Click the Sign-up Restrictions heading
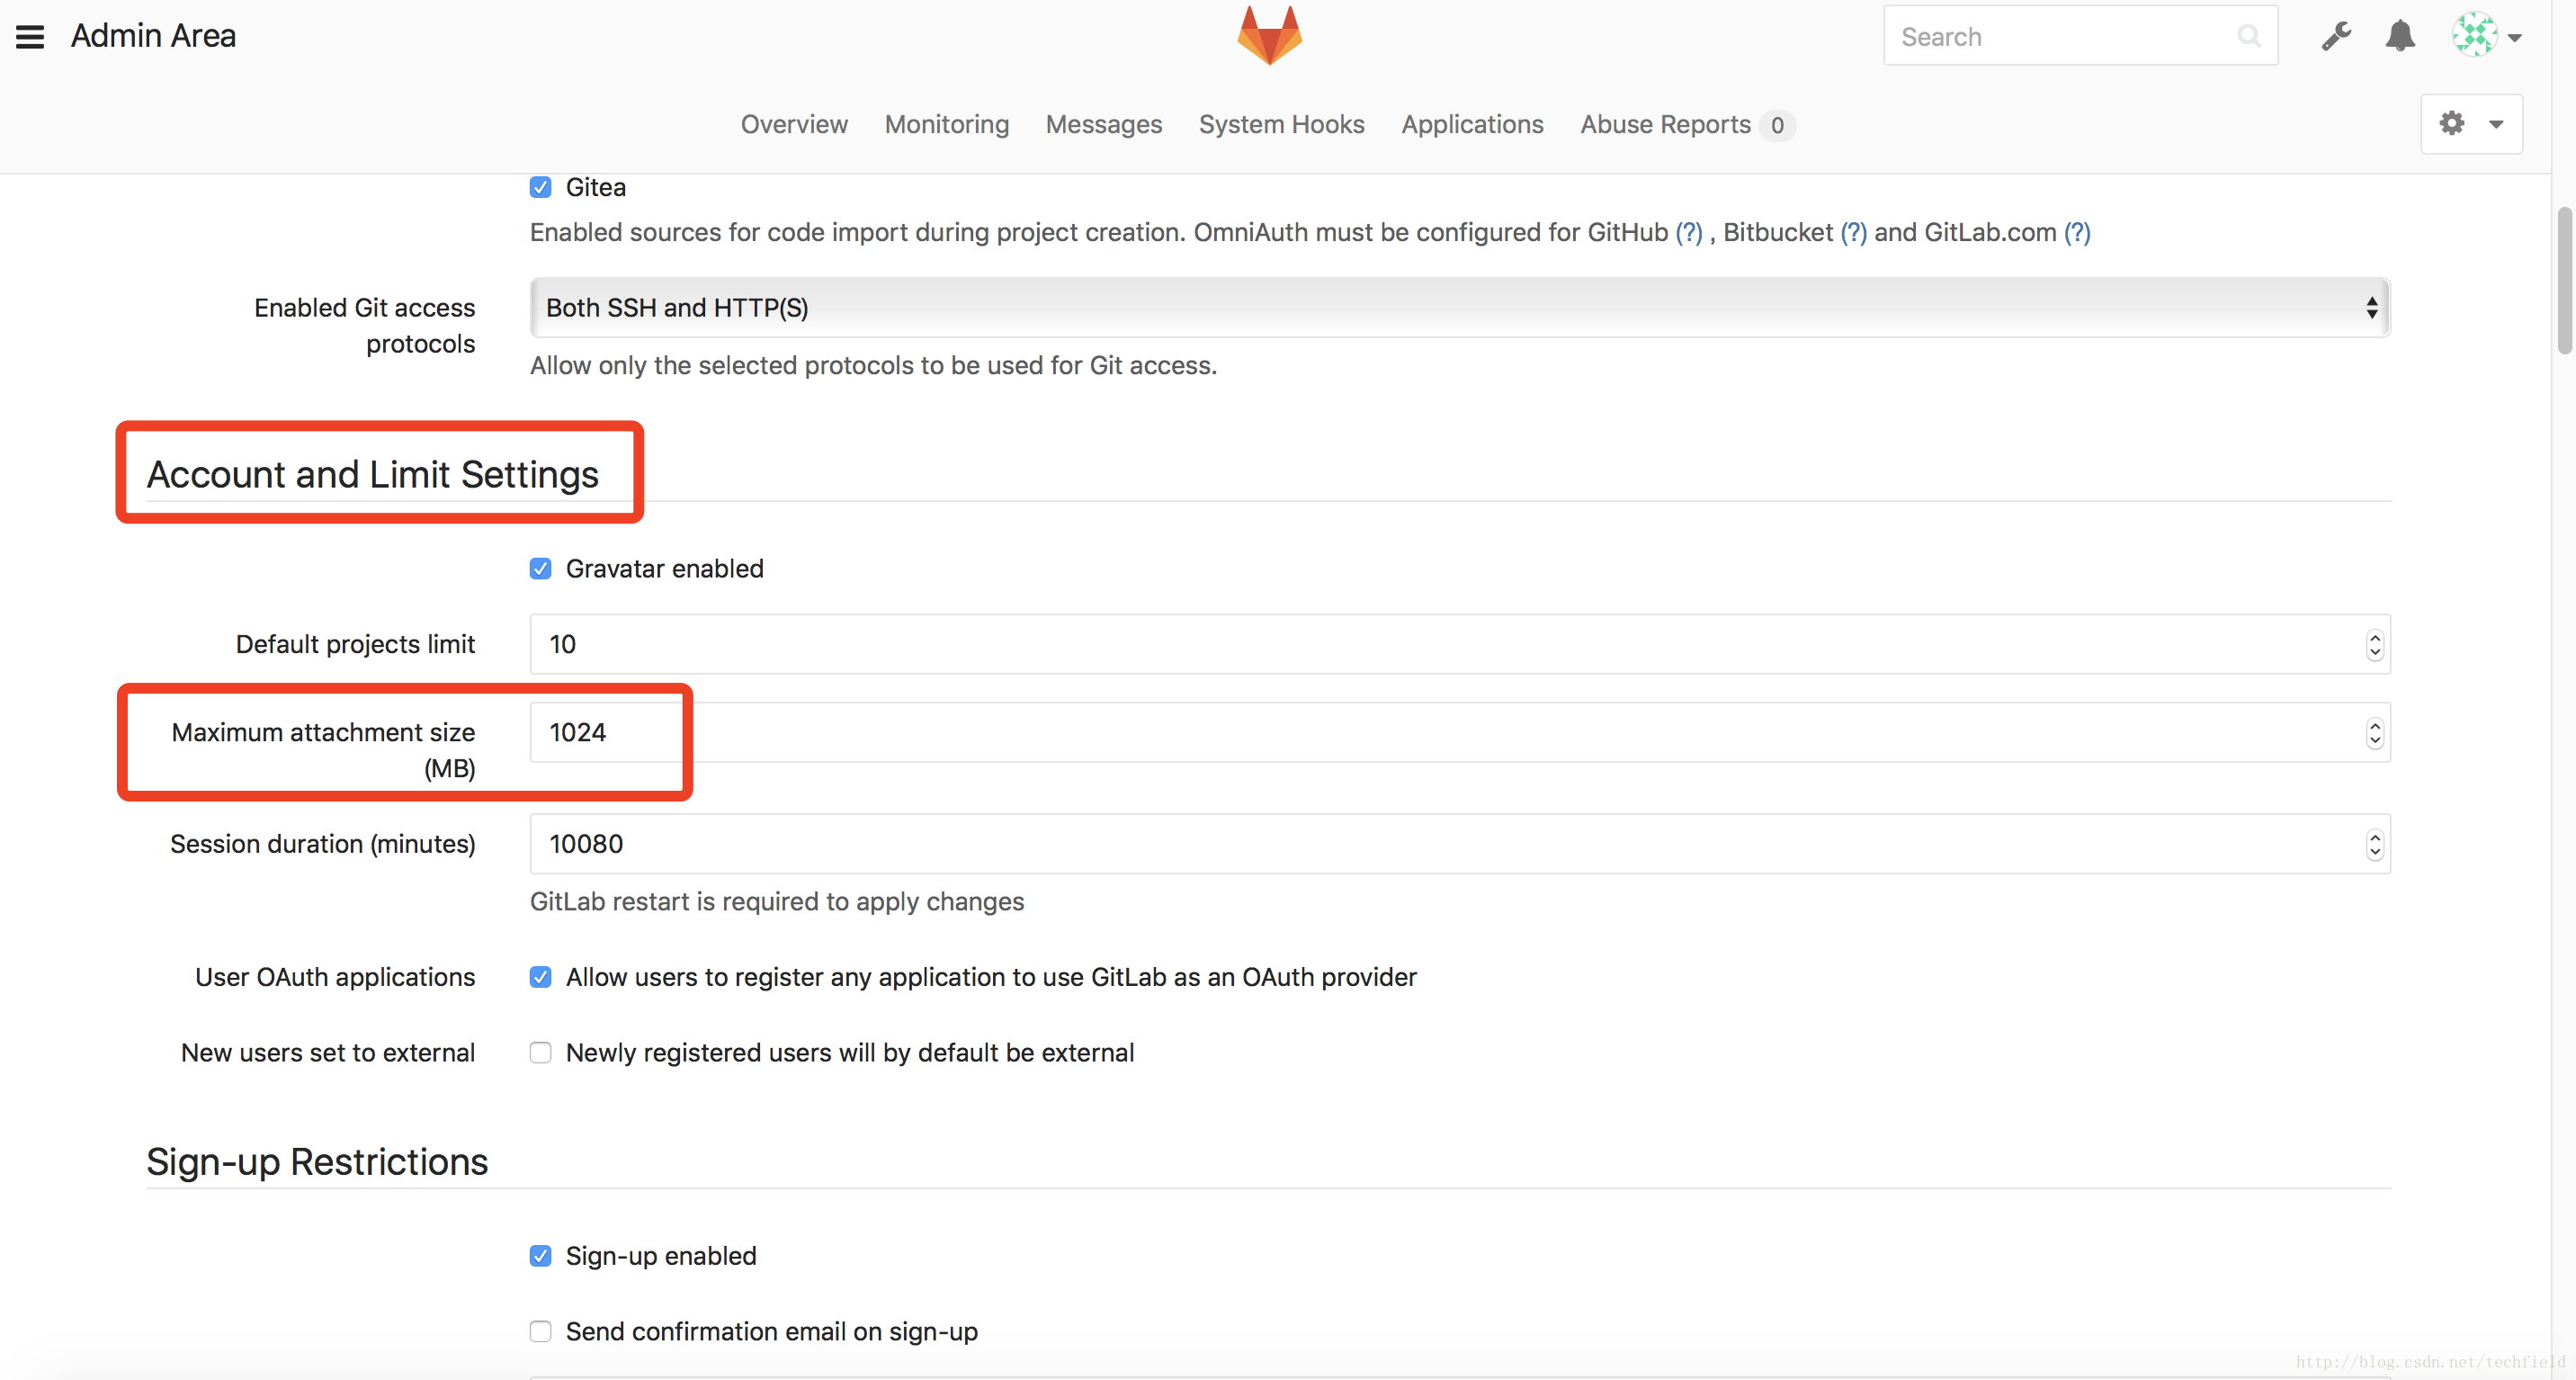The height and width of the screenshot is (1380, 2576). 317,1161
